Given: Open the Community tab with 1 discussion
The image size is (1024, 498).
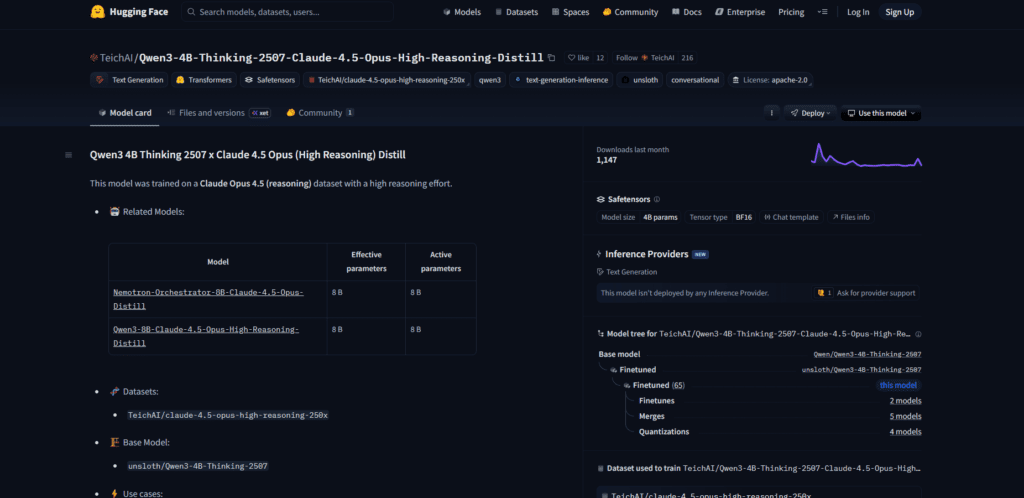Looking at the screenshot, I should click(x=320, y=113).
